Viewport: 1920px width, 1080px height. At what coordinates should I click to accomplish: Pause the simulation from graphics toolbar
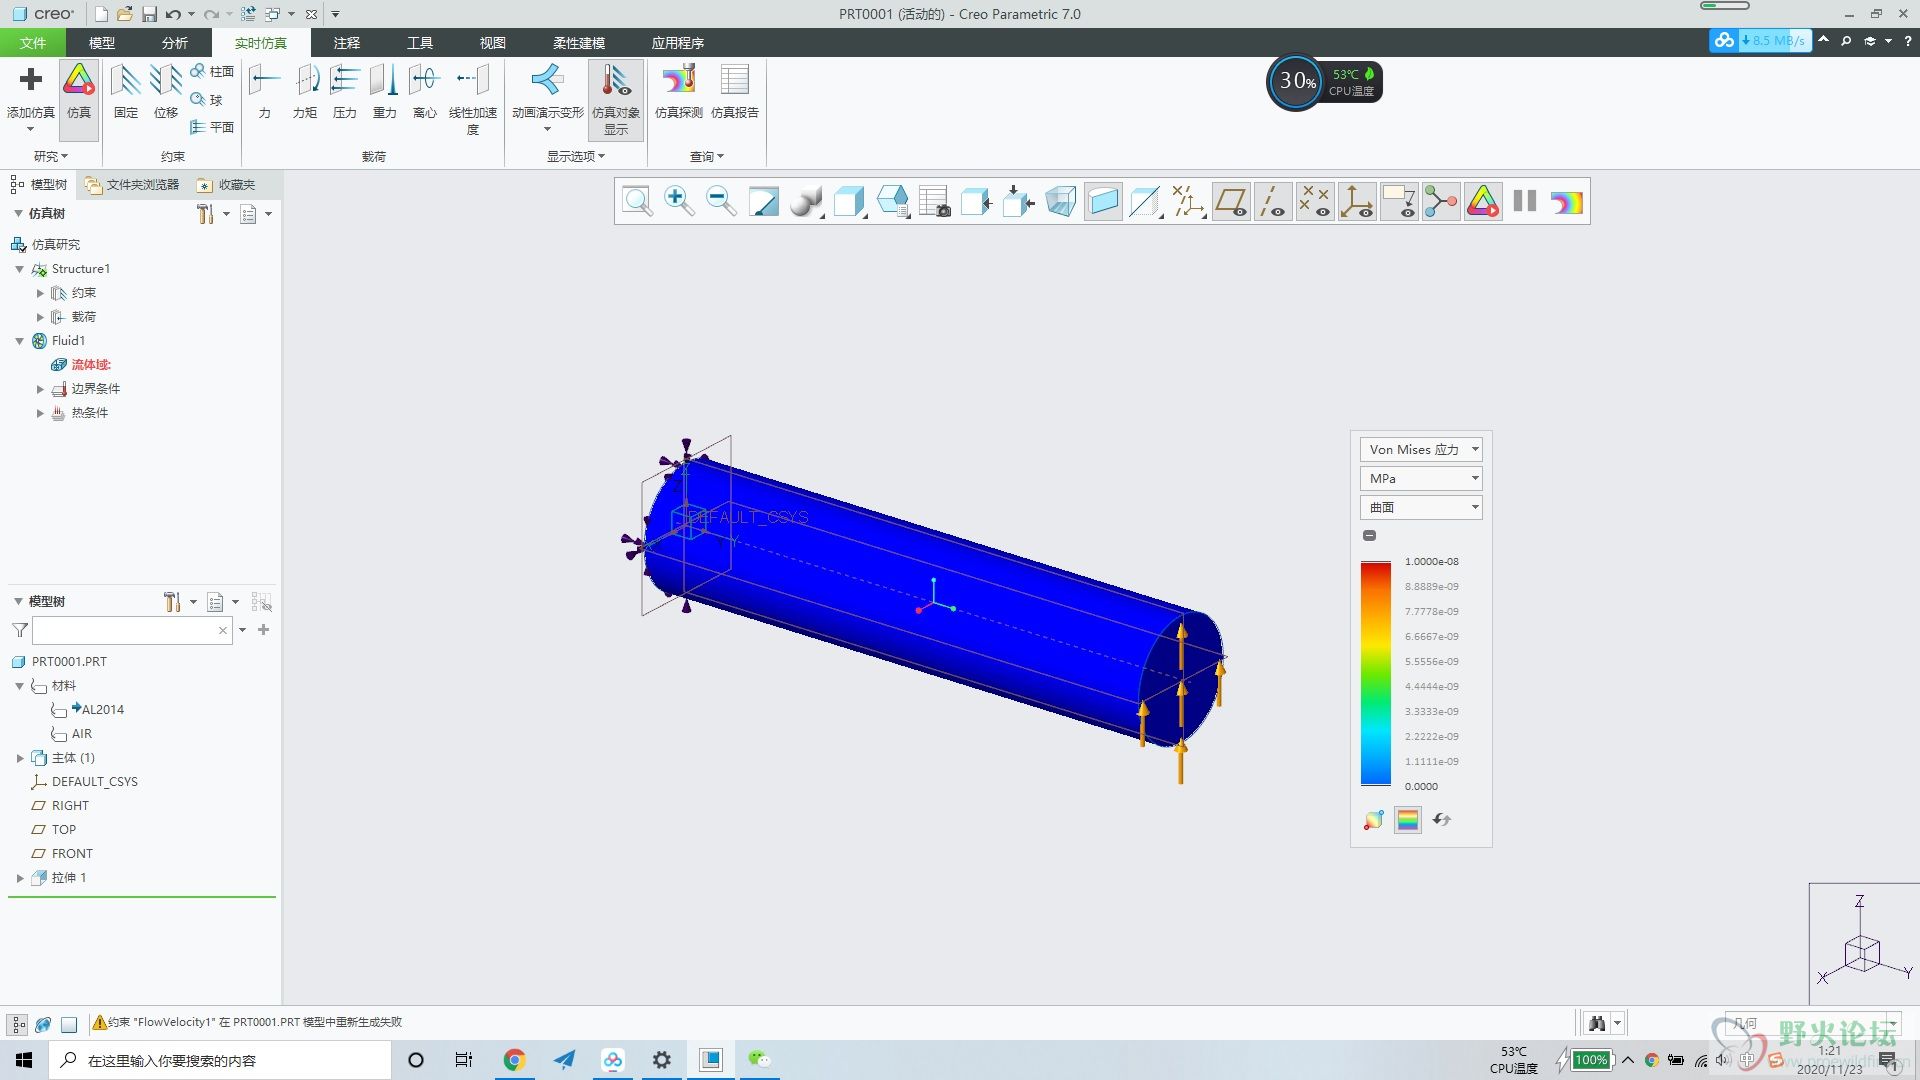coord(1524,202)
